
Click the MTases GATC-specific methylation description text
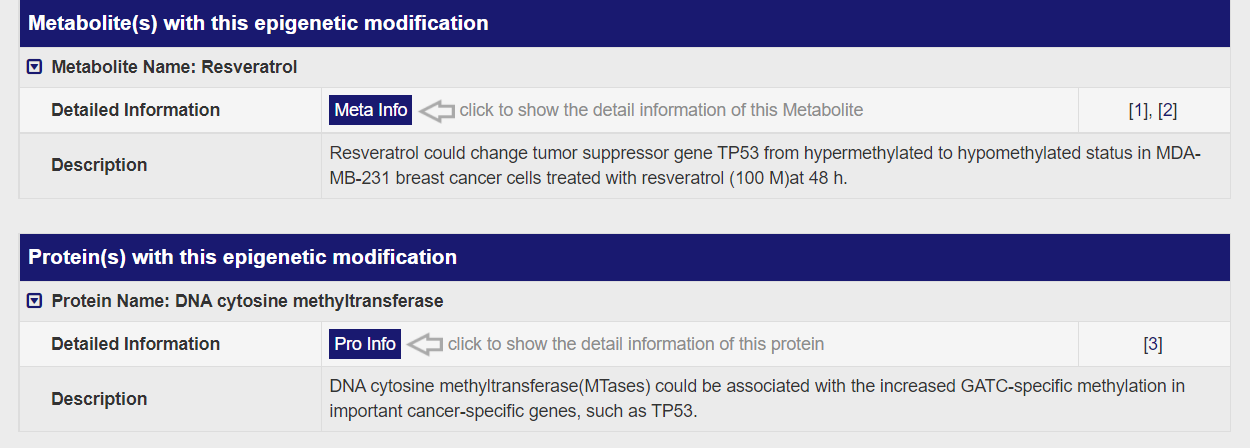756,398
